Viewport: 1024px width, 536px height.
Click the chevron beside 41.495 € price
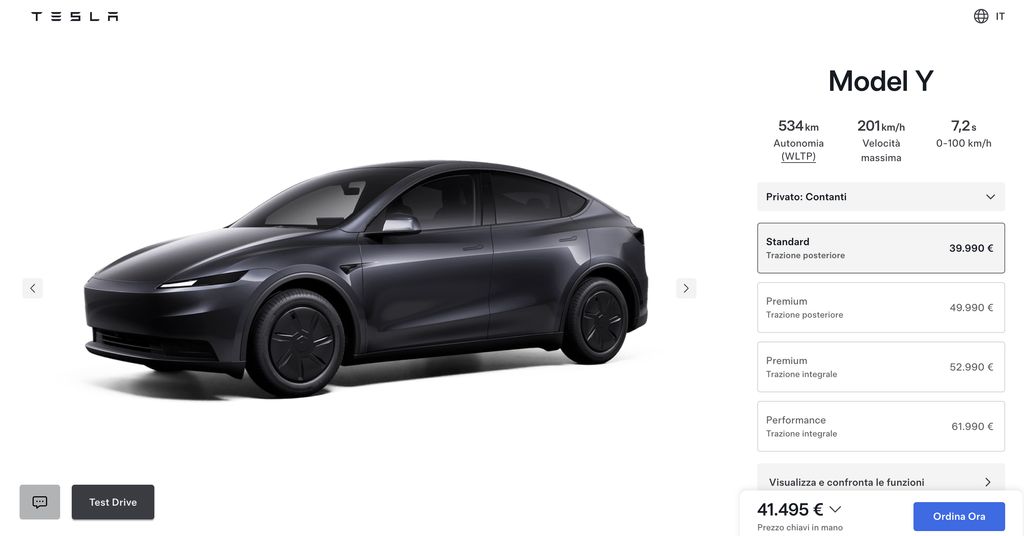pyautogui.click(x=835, y=509)
